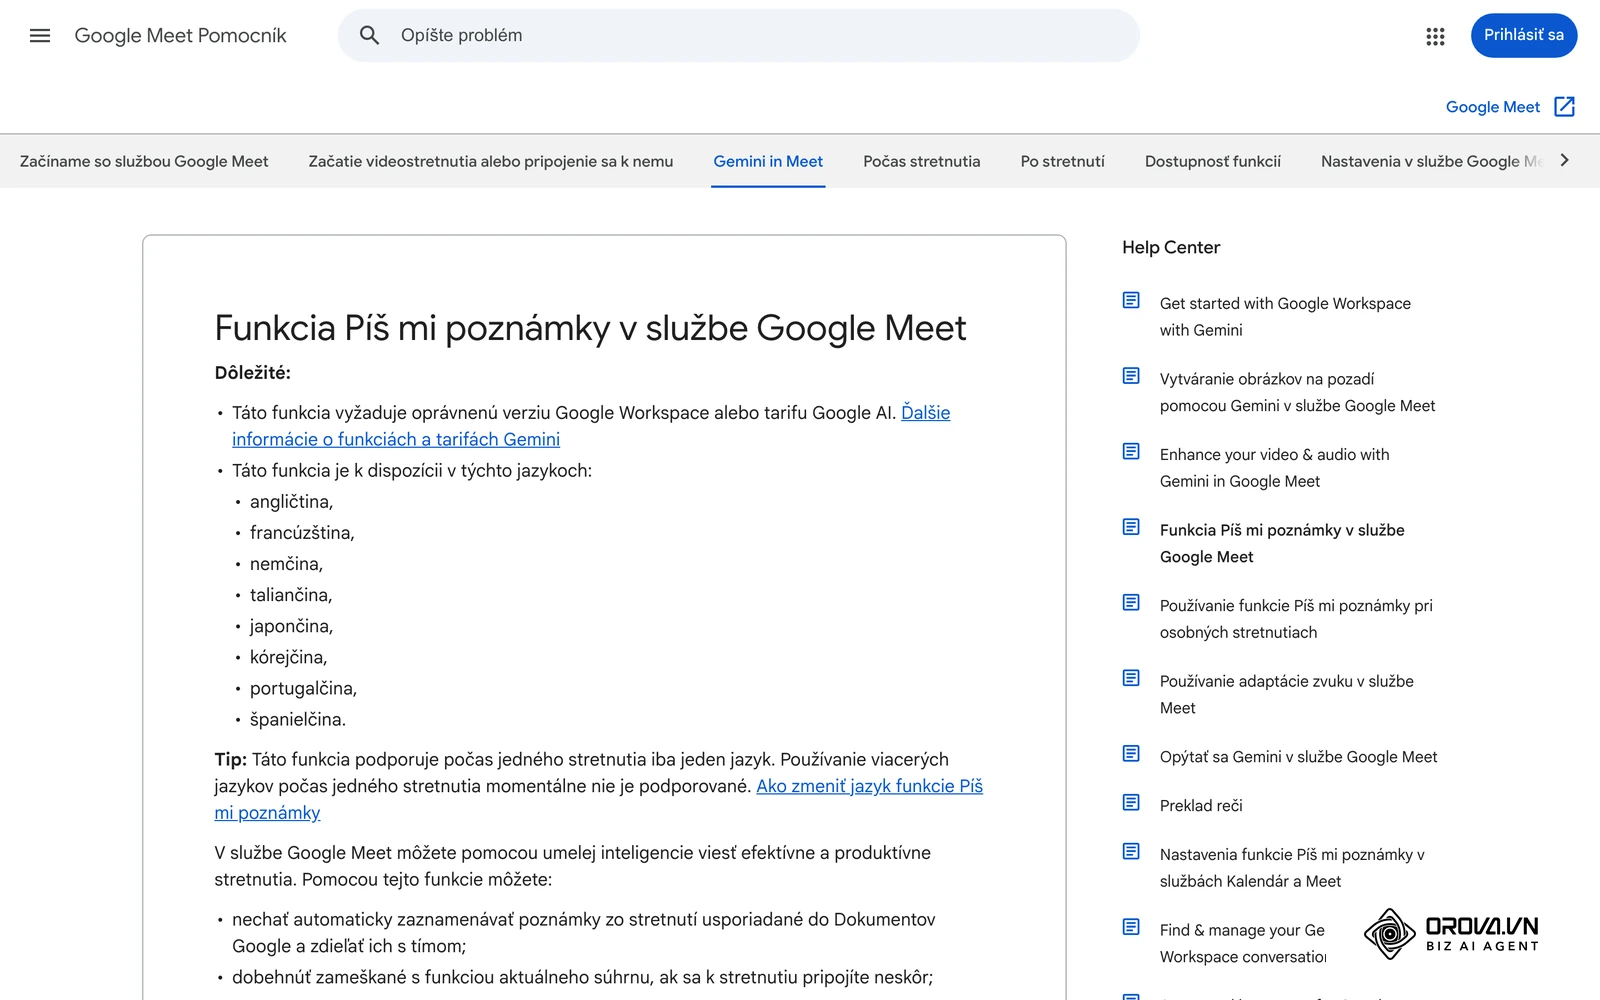
Task: Open the Google Meet product link
Action: point(1493,107)
